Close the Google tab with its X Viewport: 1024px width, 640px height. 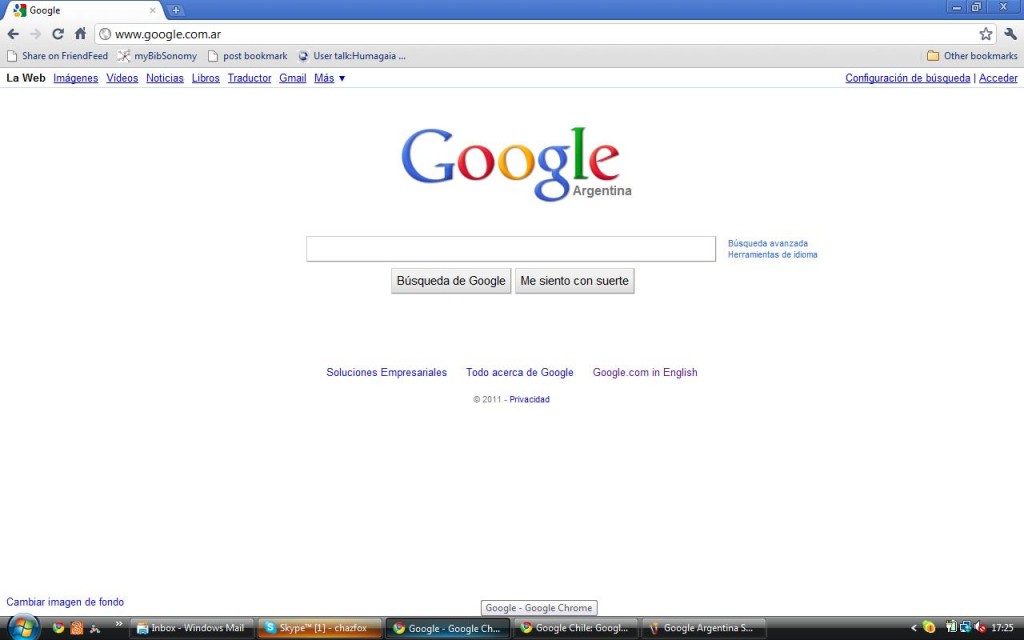152,10
